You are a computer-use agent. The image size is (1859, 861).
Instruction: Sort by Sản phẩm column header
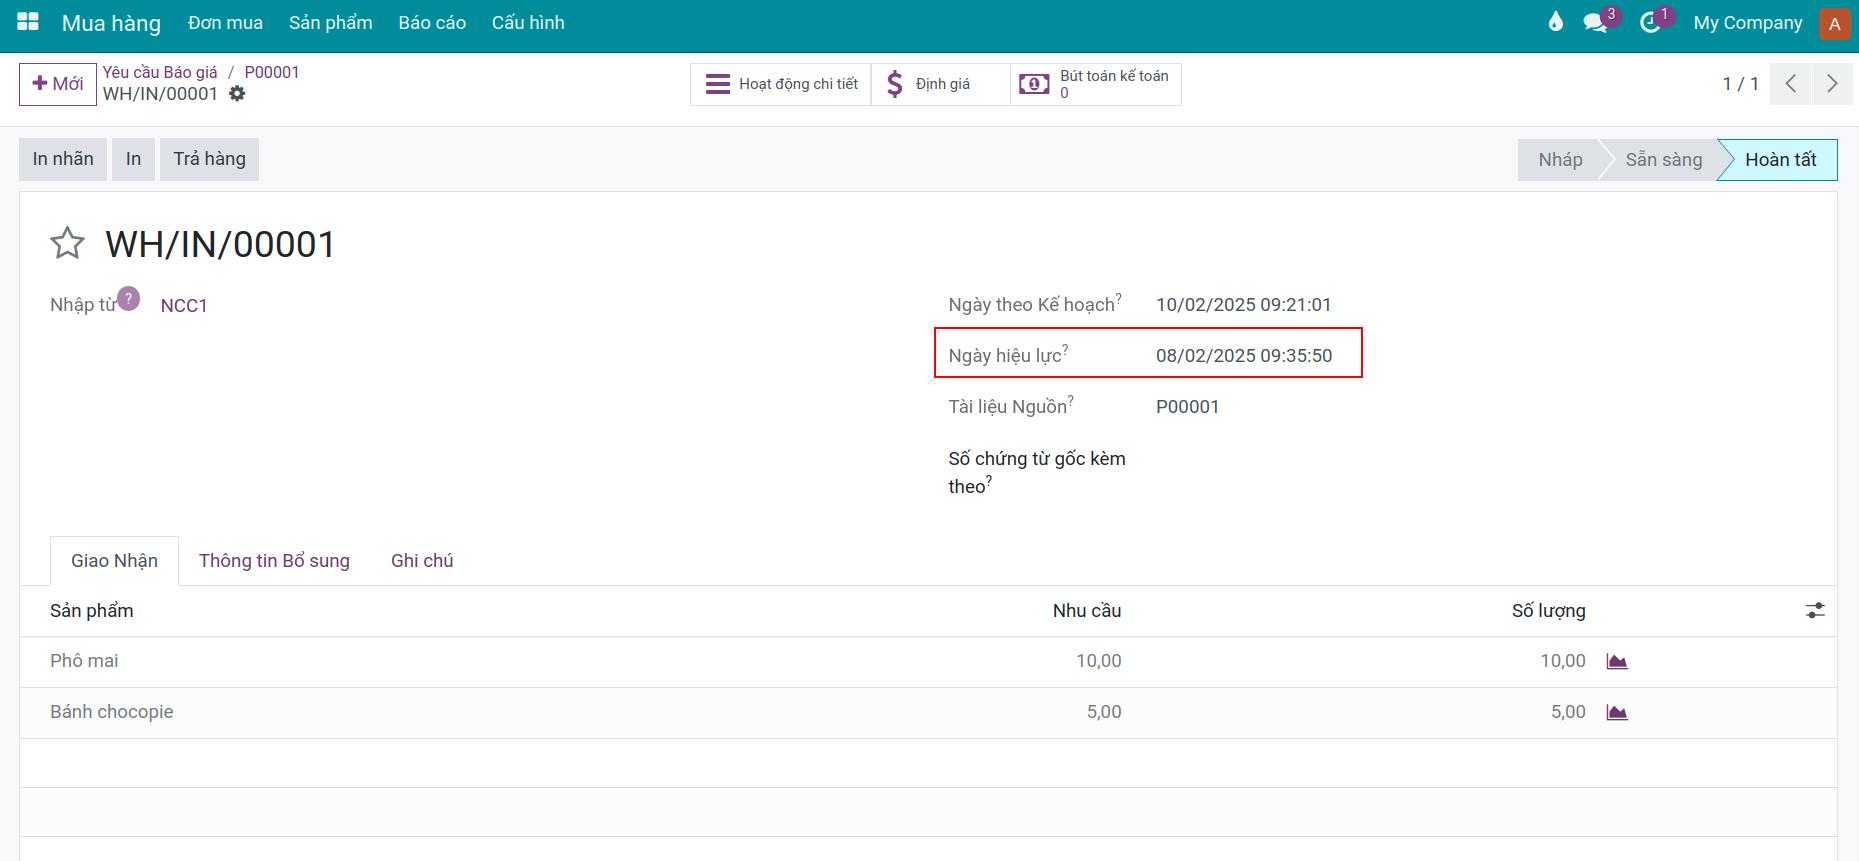(x=92, y=610)
